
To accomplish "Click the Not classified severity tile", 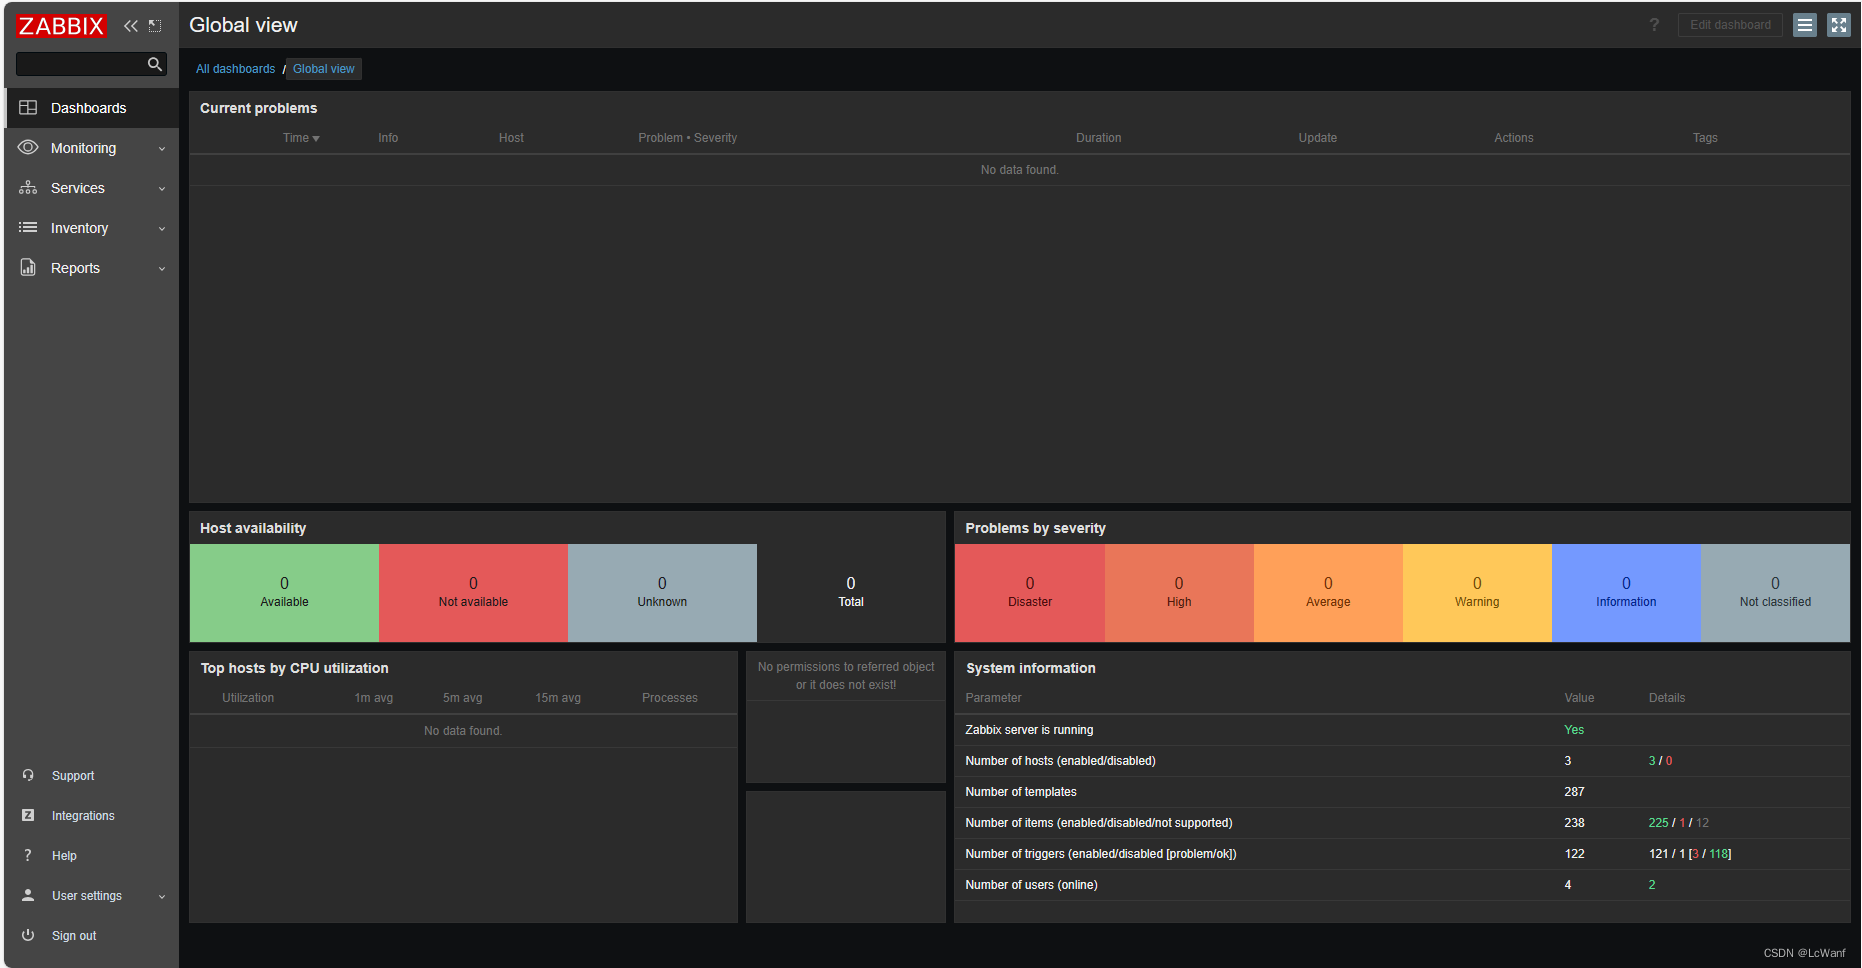I will click(x=1775, y=593).
